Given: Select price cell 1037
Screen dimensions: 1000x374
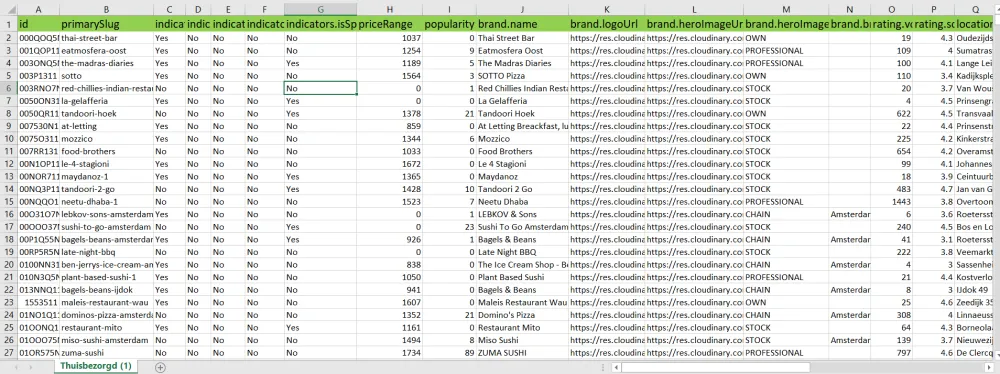Looking at the screenshot, I should point(390,38).
